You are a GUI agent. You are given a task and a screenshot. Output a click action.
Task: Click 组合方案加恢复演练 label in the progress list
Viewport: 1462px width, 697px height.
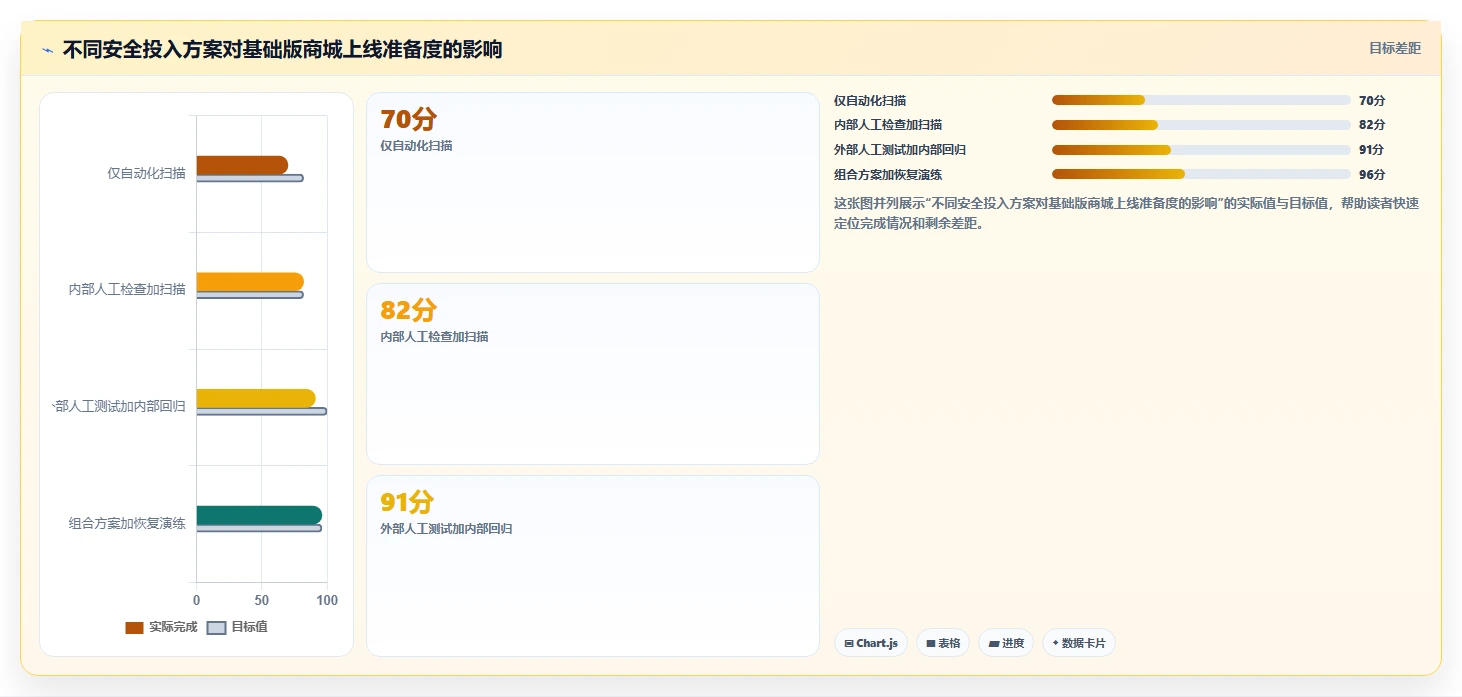coord(888,175)
